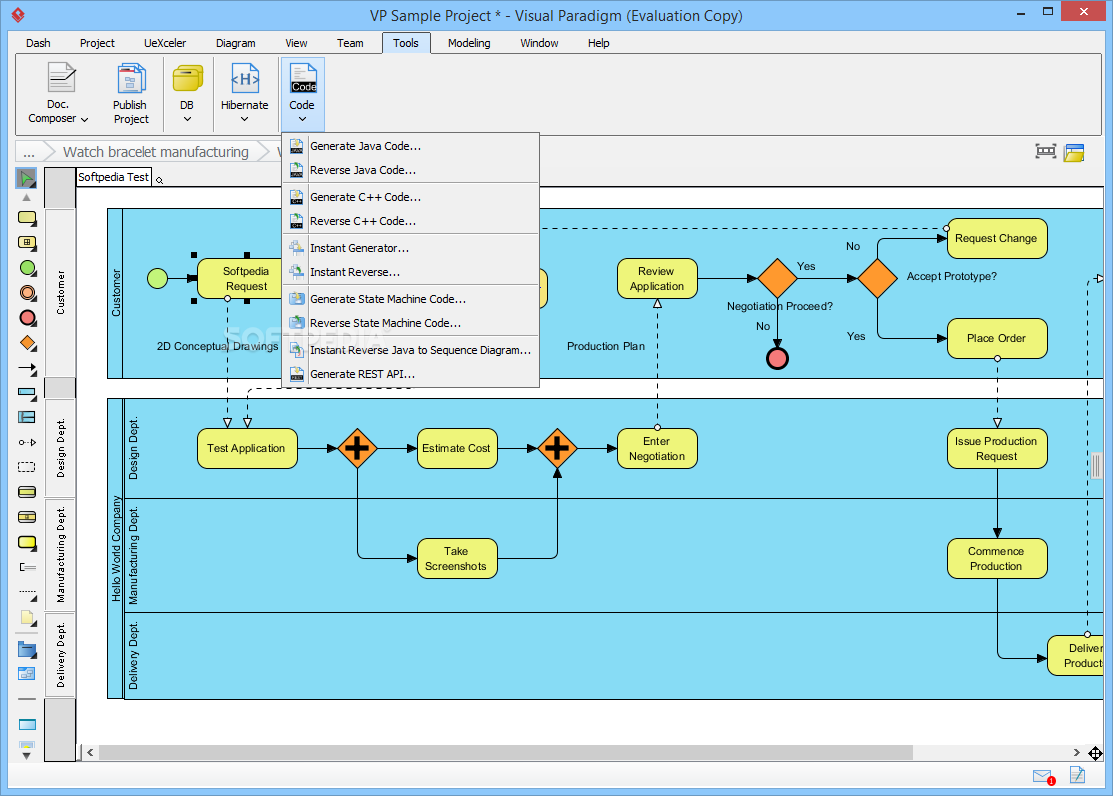1113x796 pixels.
Task: Choose Reverse C++ Code...
Action: click(411, 222)
